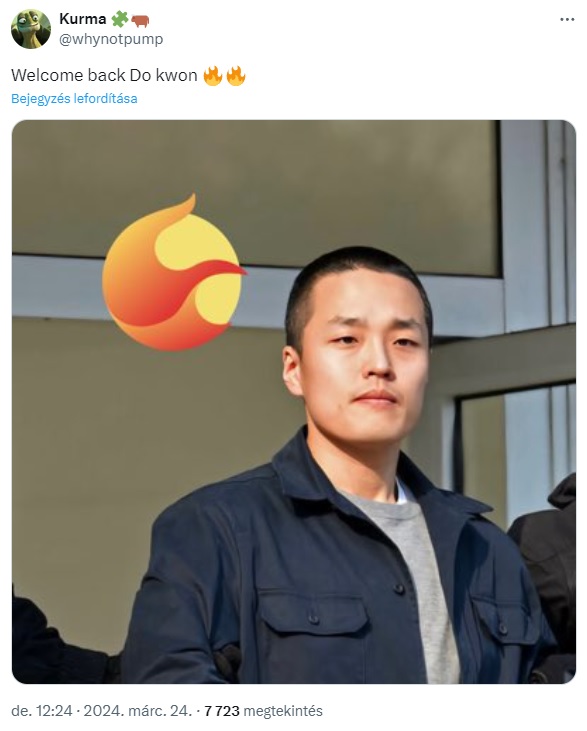Open the de. 12:24 timestamp link
The width and height of the screenshot is (587, 731).
[x=42, y=711]
